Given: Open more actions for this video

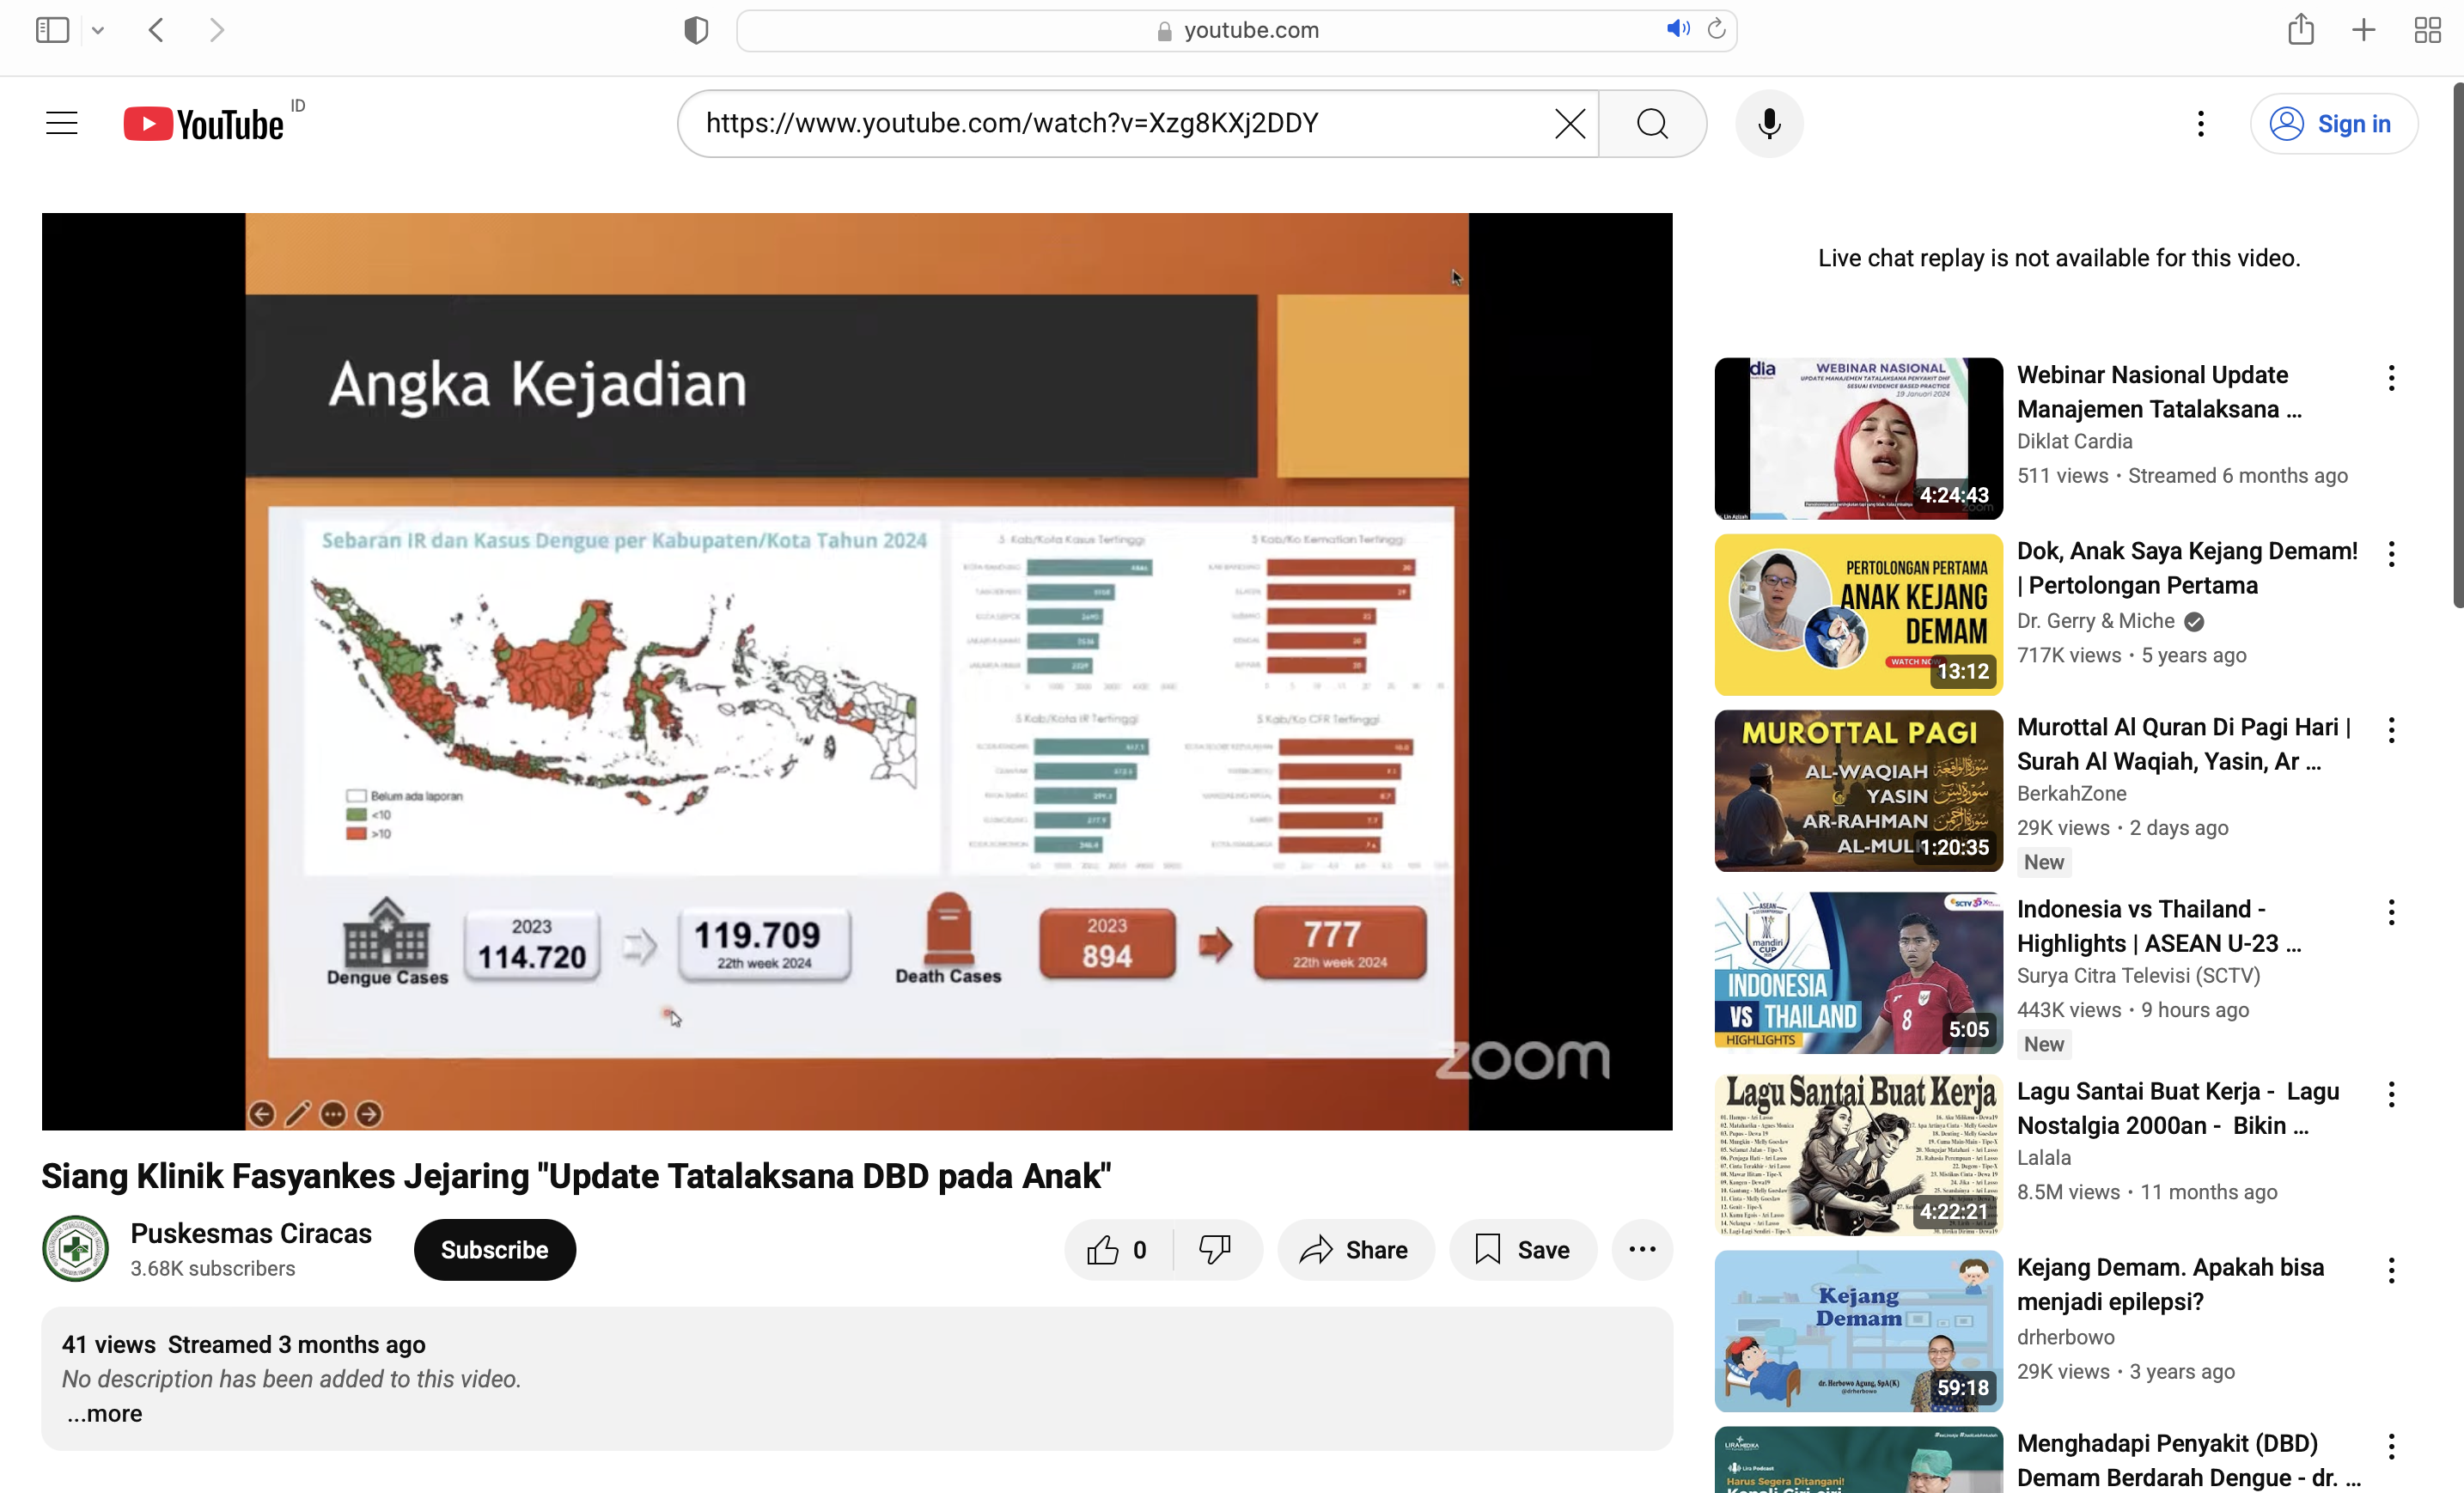Looking at the screenshot, I should pos(1642,1249).
